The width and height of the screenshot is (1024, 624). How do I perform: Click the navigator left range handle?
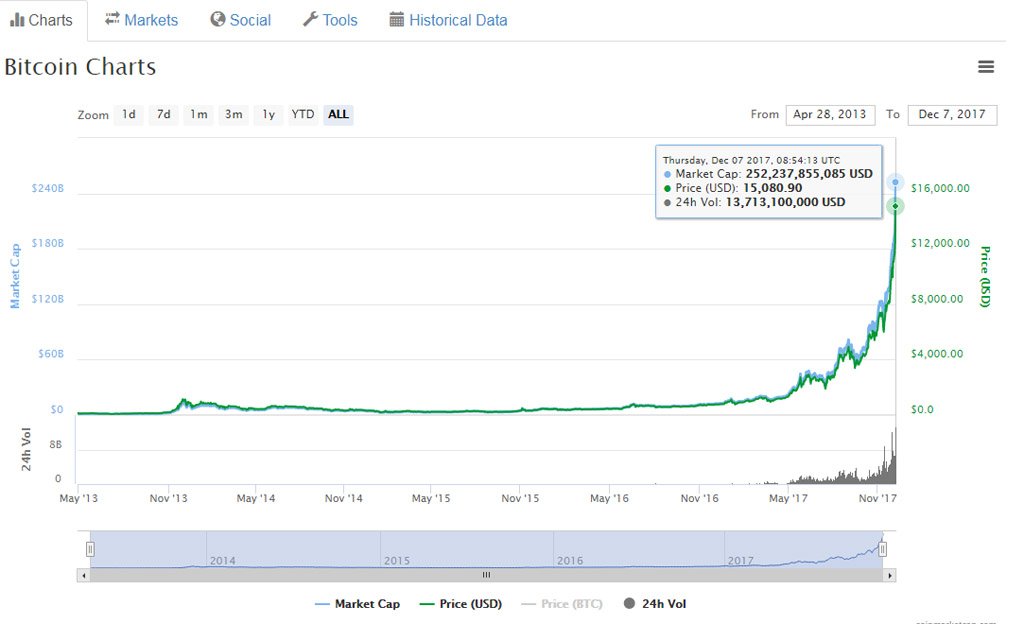tap(90, 548)
